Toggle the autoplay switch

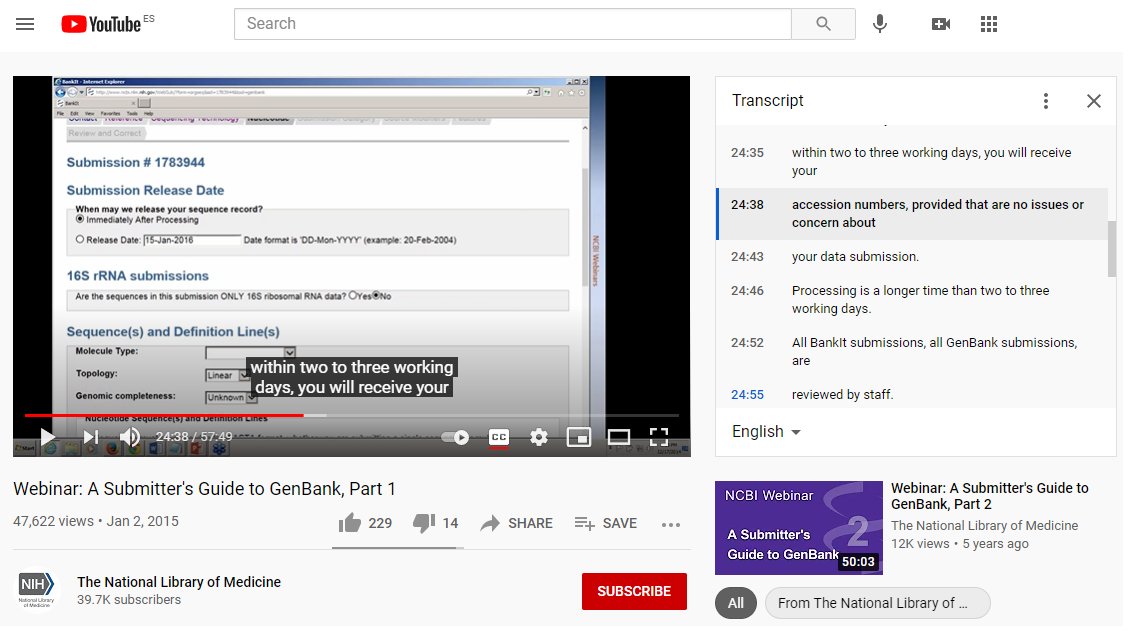click(x=455, y=437)
